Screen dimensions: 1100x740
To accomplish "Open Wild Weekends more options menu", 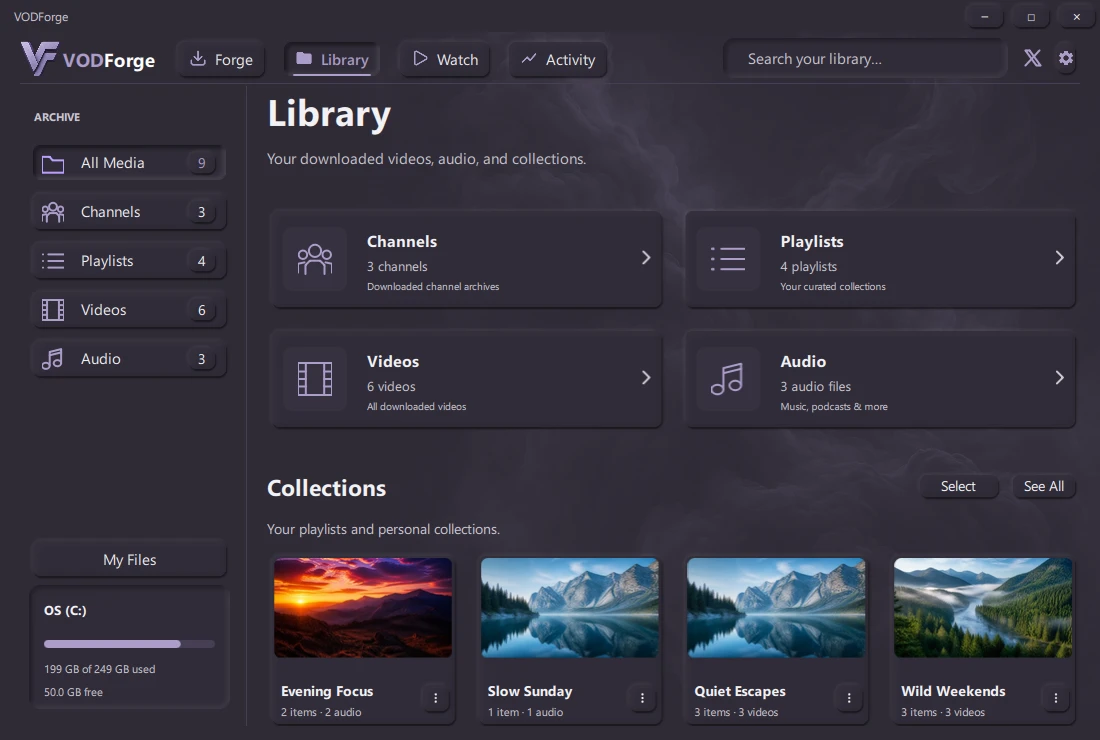I will click(x=1056, y=698).
